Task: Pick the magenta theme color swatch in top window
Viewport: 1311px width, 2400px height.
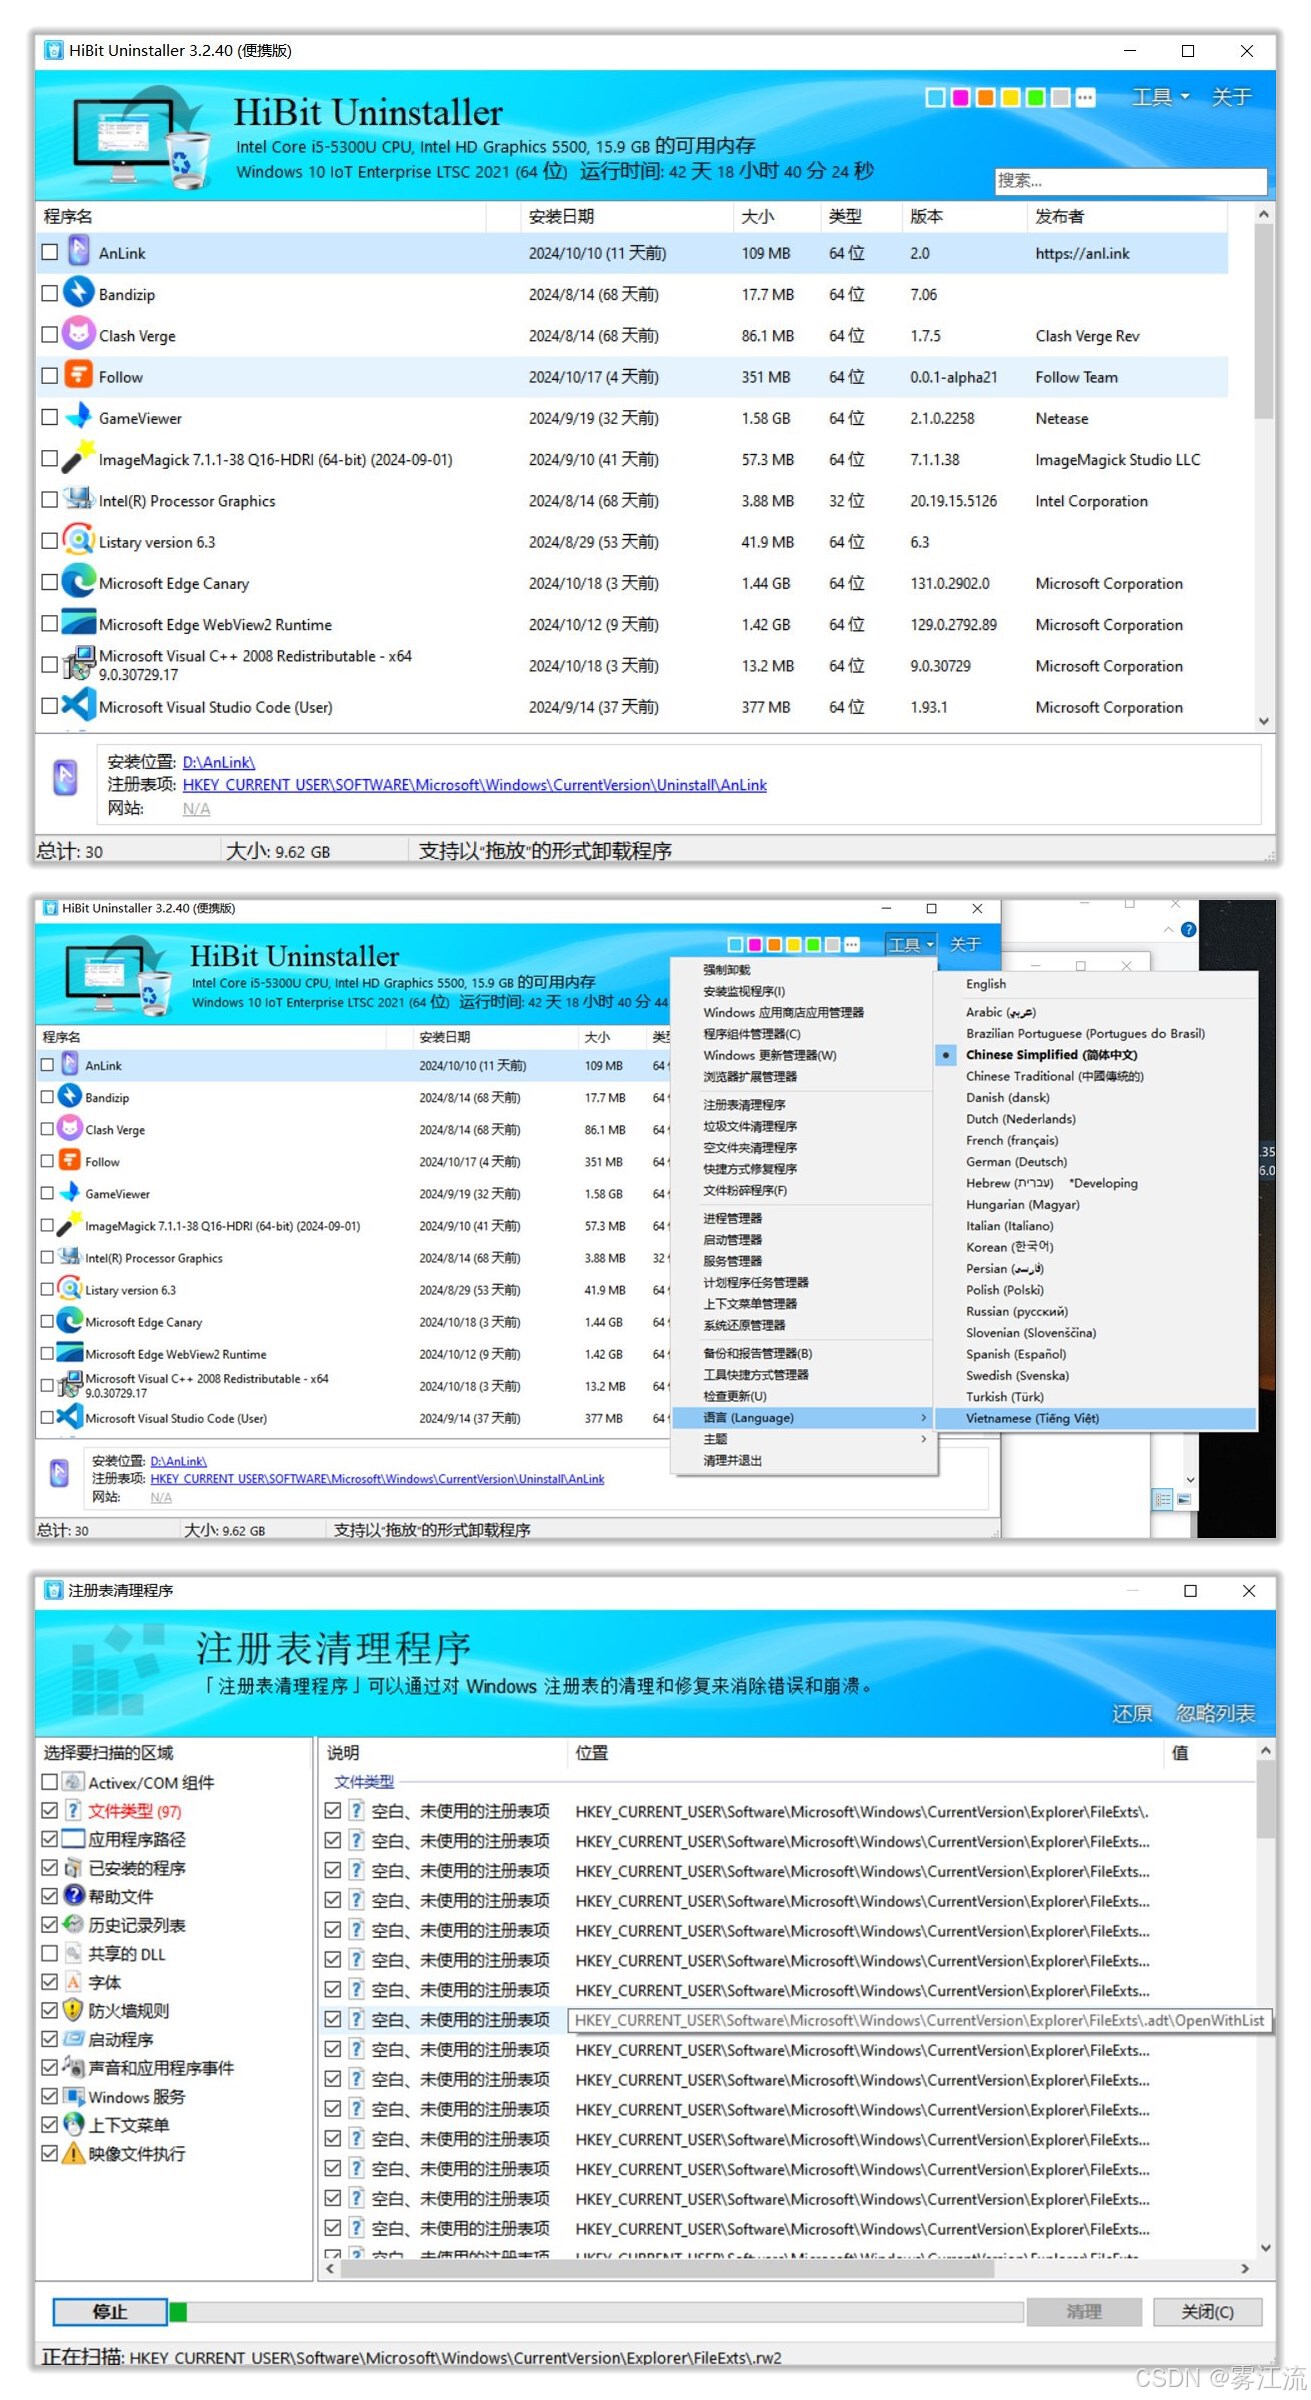Action: click(x=960, y=98)
